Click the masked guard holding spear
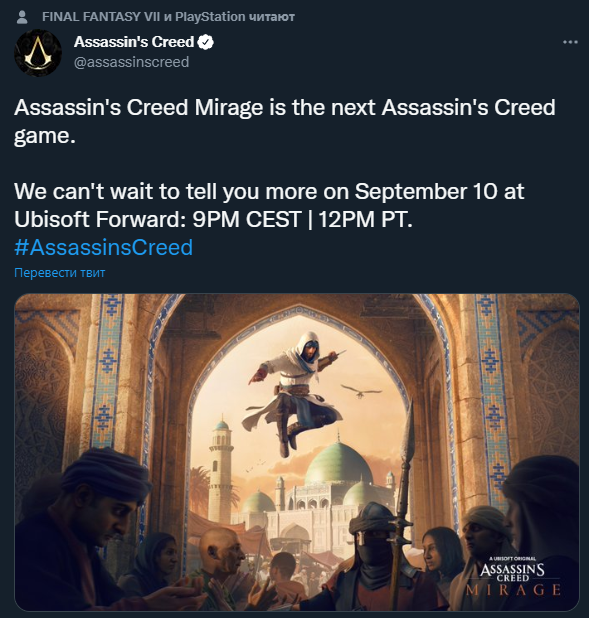This screenshot has width=589, height=618. point(377,556)
